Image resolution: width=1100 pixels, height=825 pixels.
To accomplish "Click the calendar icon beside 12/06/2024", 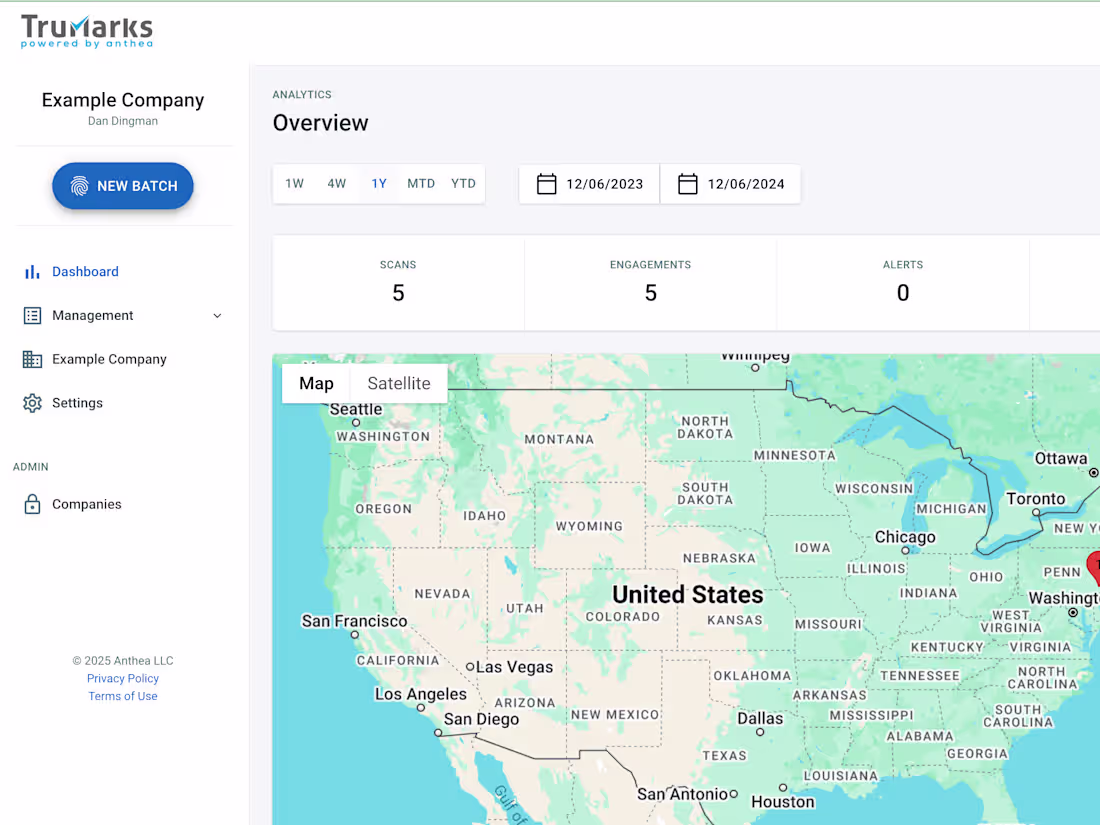I will (x=688, y=184).
